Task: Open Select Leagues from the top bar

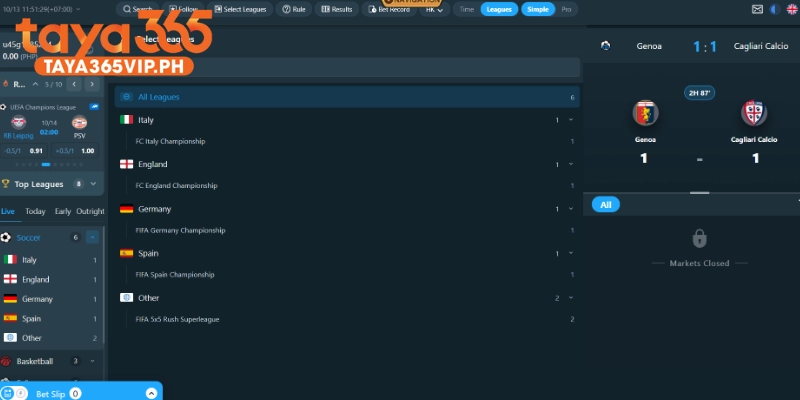Action: [240, 9]
